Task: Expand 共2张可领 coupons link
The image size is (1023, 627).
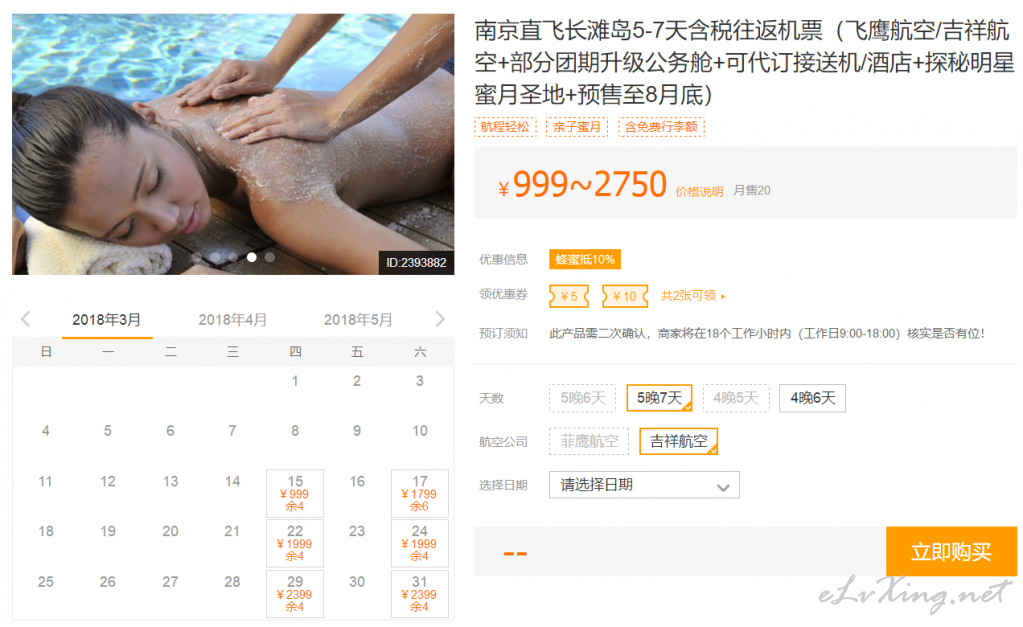Action: point(692,296)
